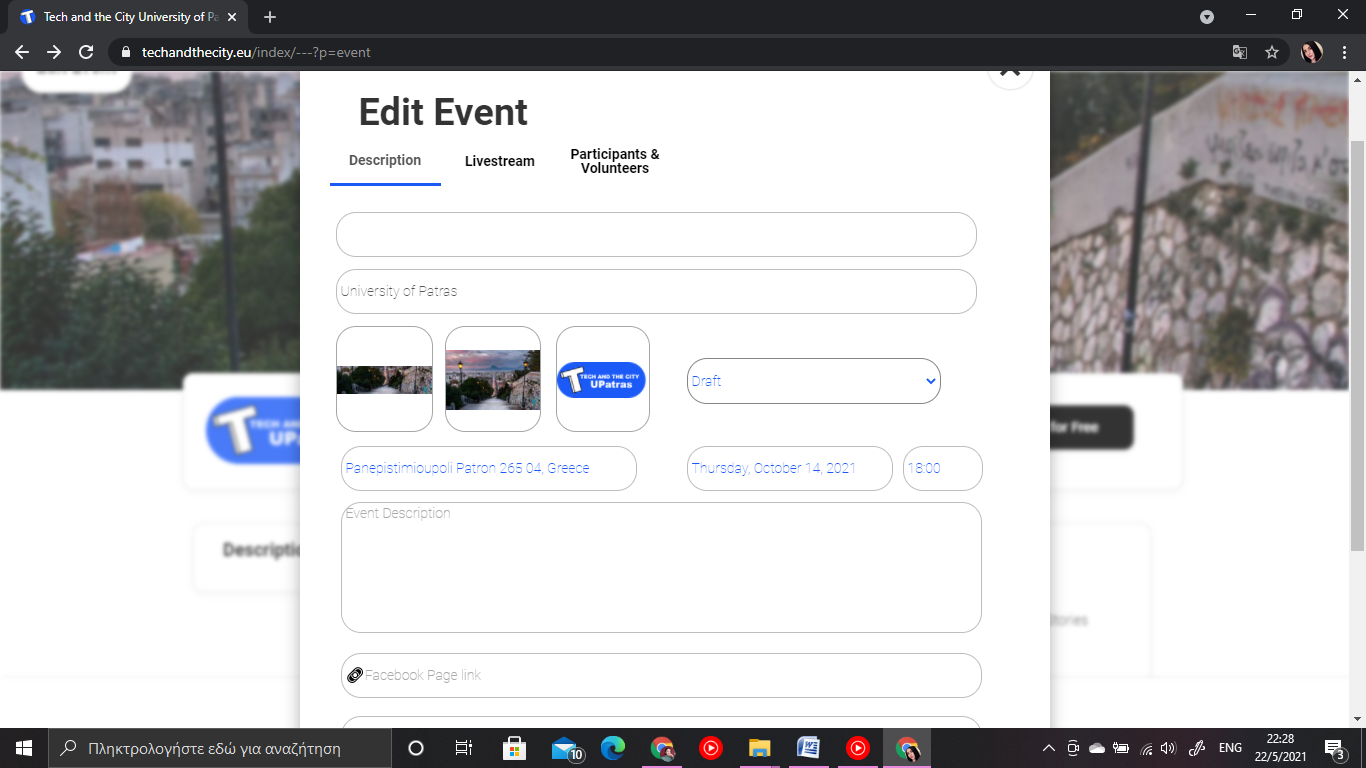Viewport: 1366px width, 768px height.
Task: Click the Translate this page icon
Action: [1239, 52]
